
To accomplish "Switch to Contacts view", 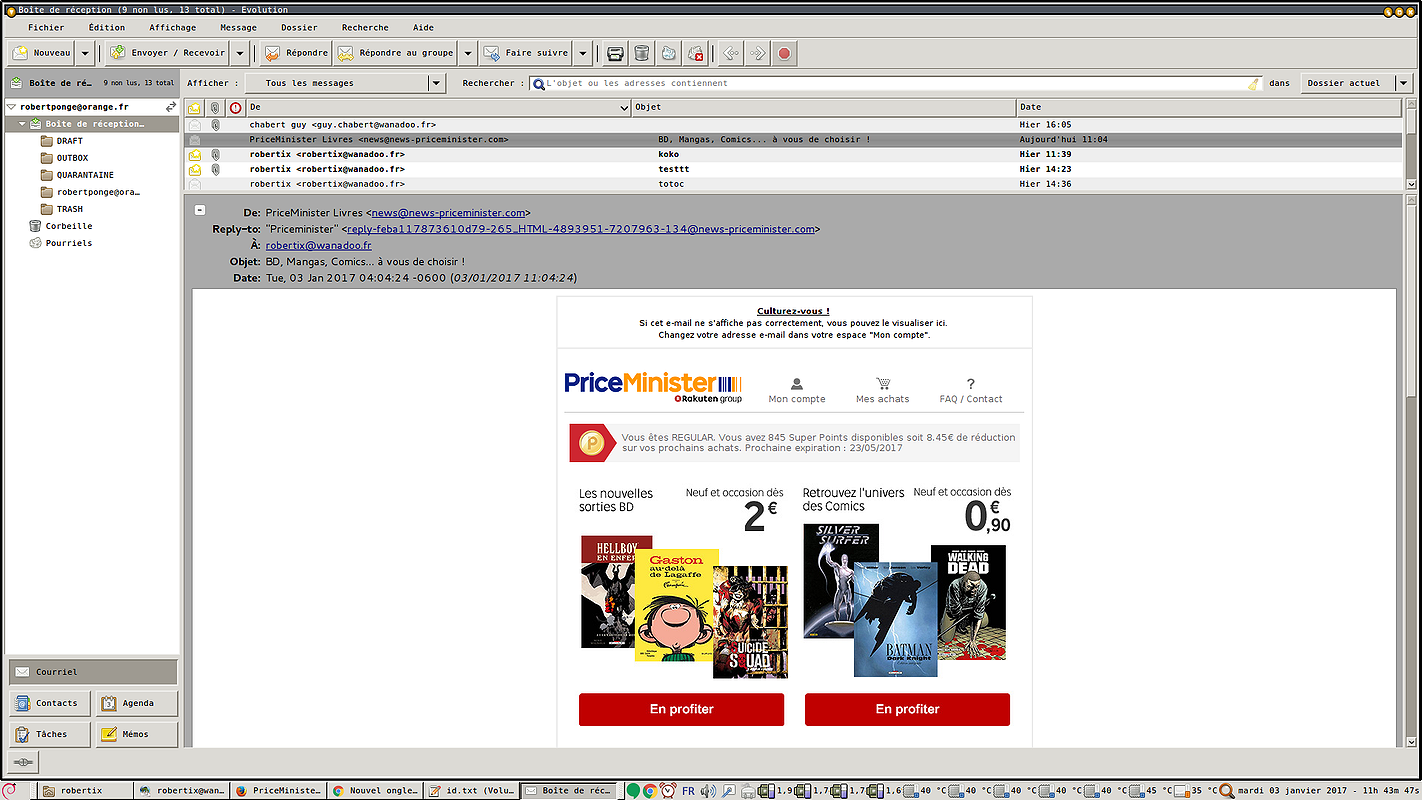I will pyautogui.click(x=50, y=703).
